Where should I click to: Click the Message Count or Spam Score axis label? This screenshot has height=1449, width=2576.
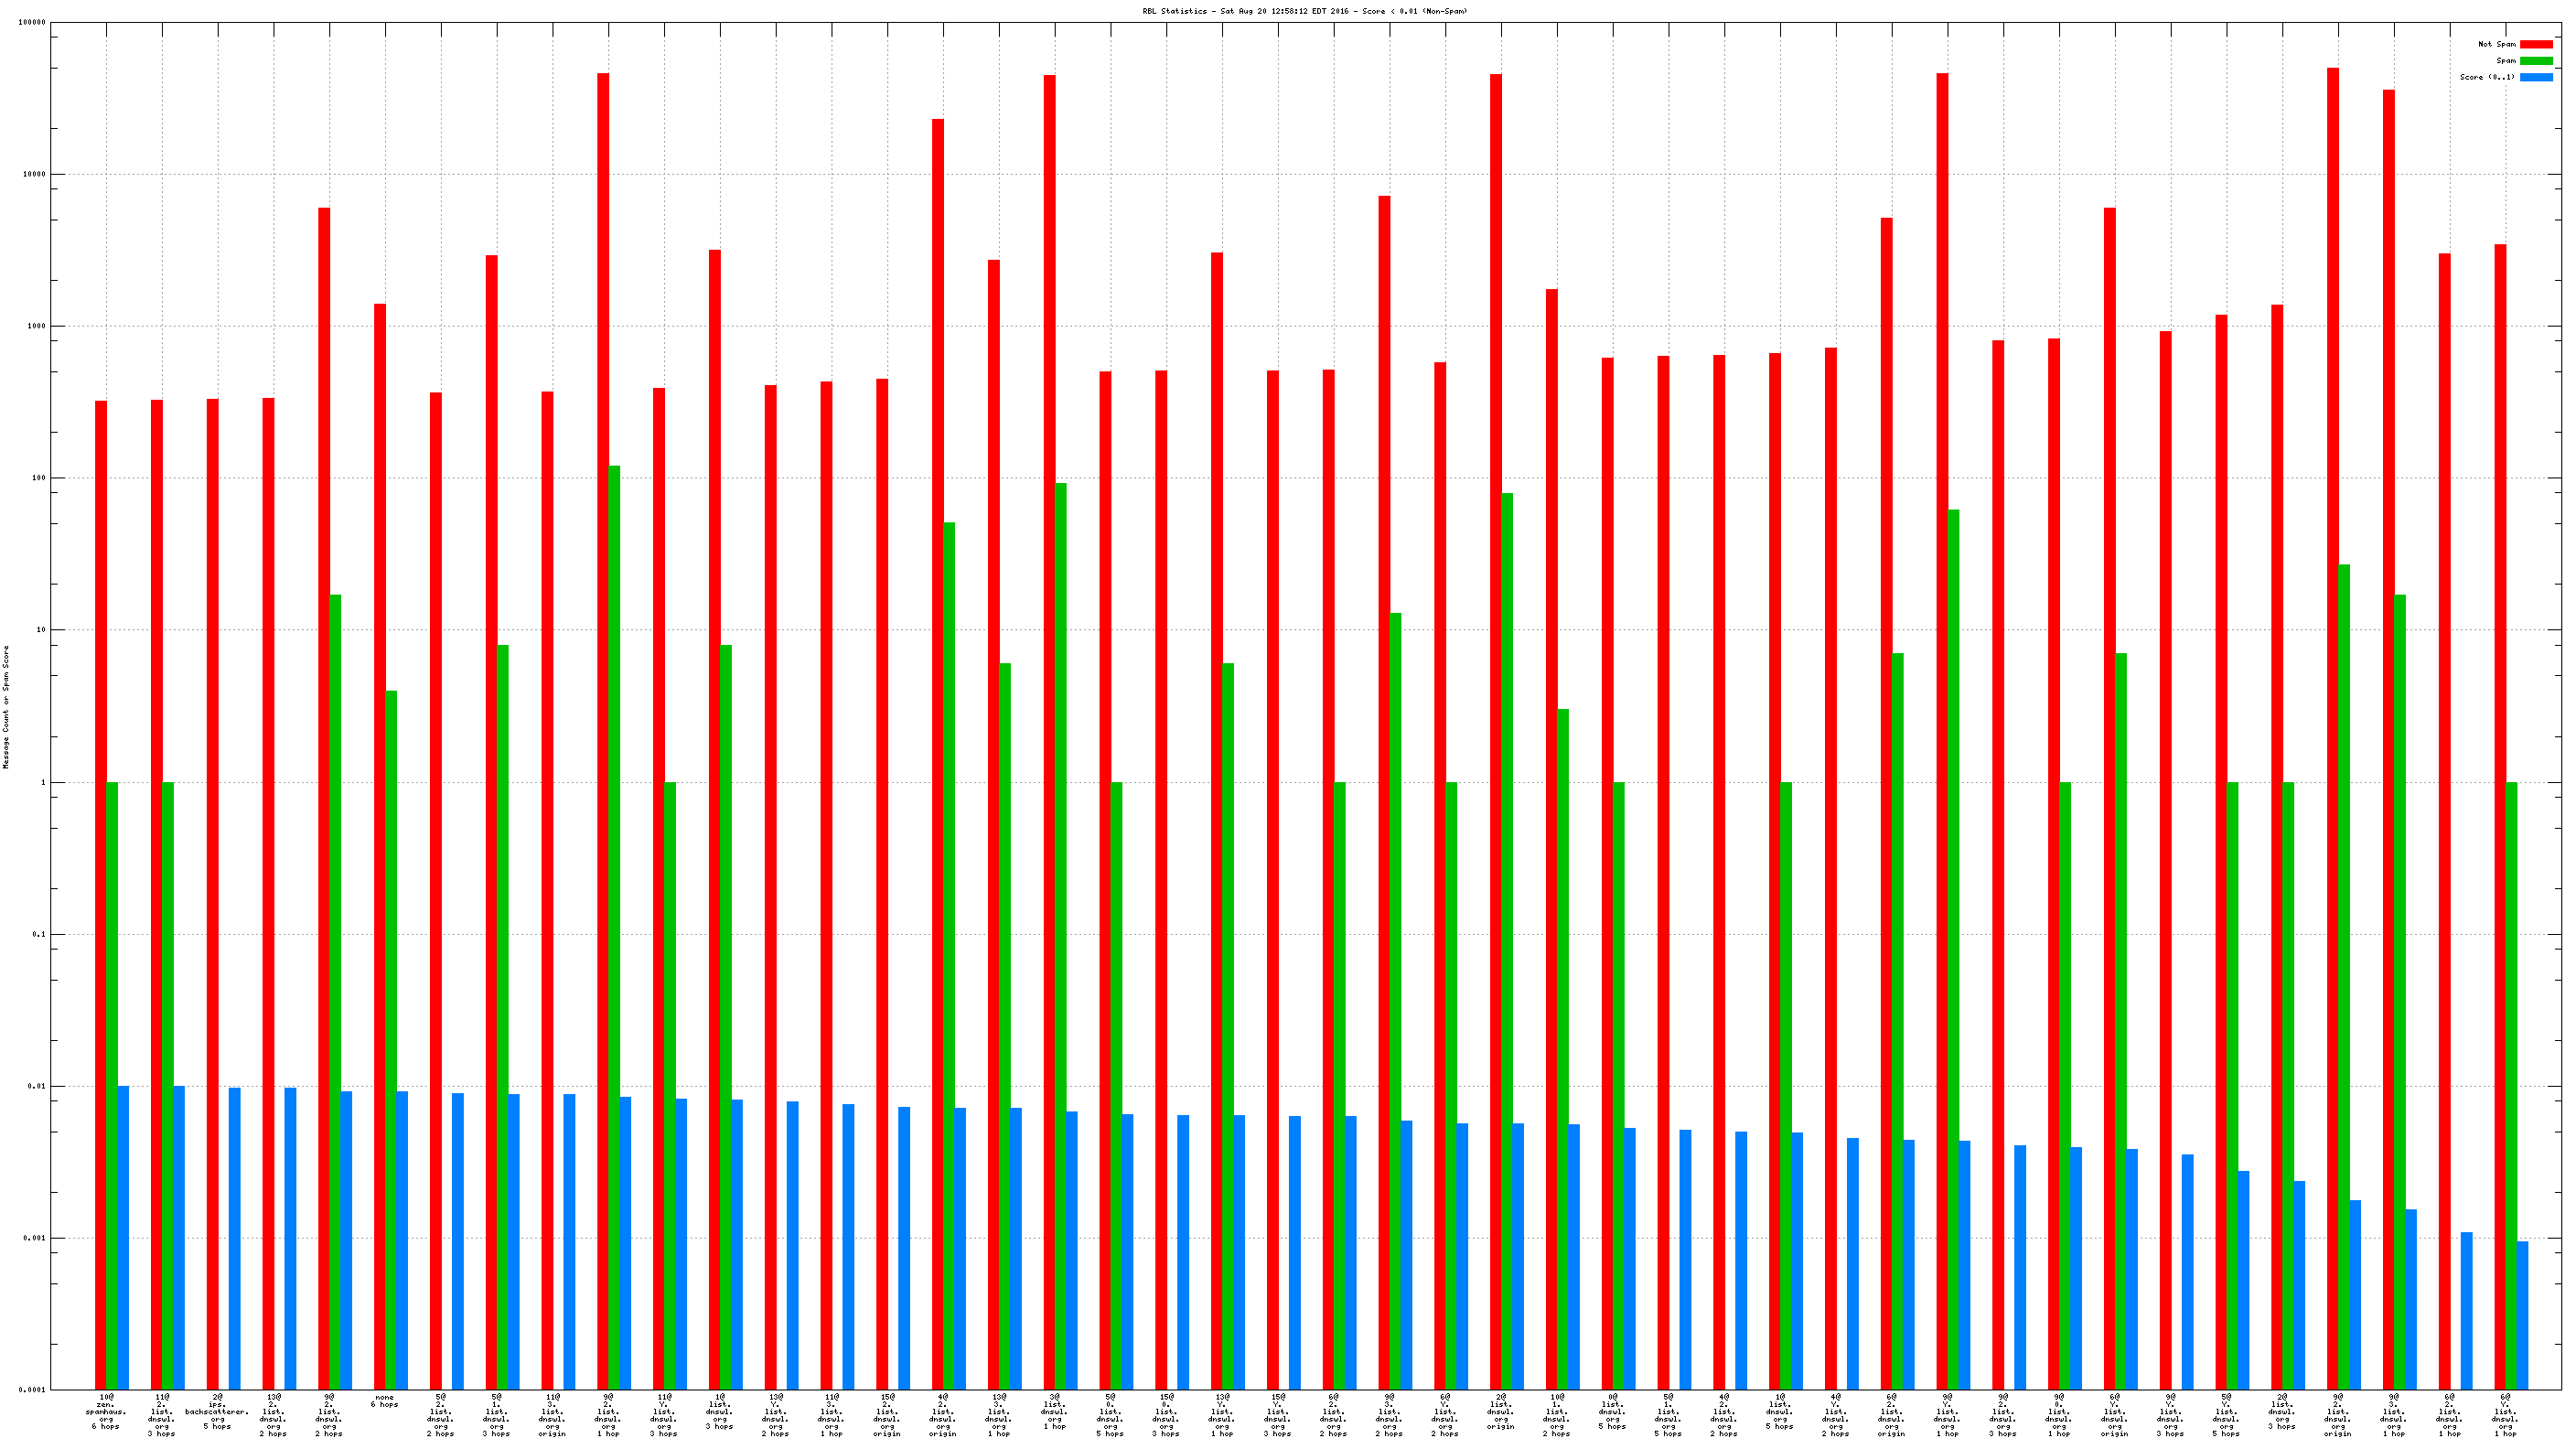point(6,706)
